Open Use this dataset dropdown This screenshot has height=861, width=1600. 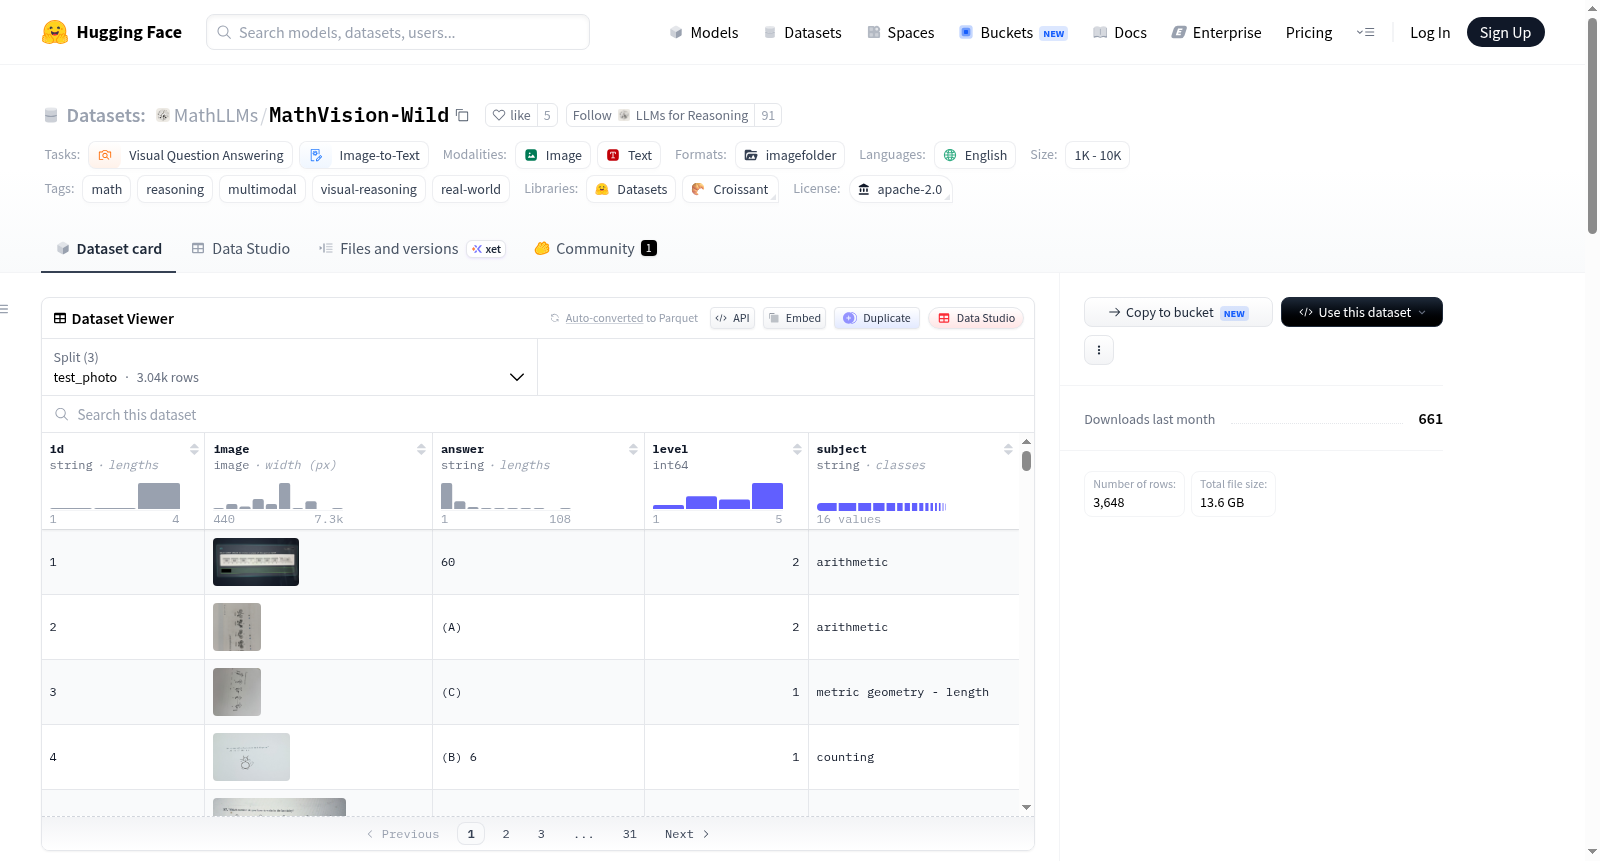(x=1362, y=312)
